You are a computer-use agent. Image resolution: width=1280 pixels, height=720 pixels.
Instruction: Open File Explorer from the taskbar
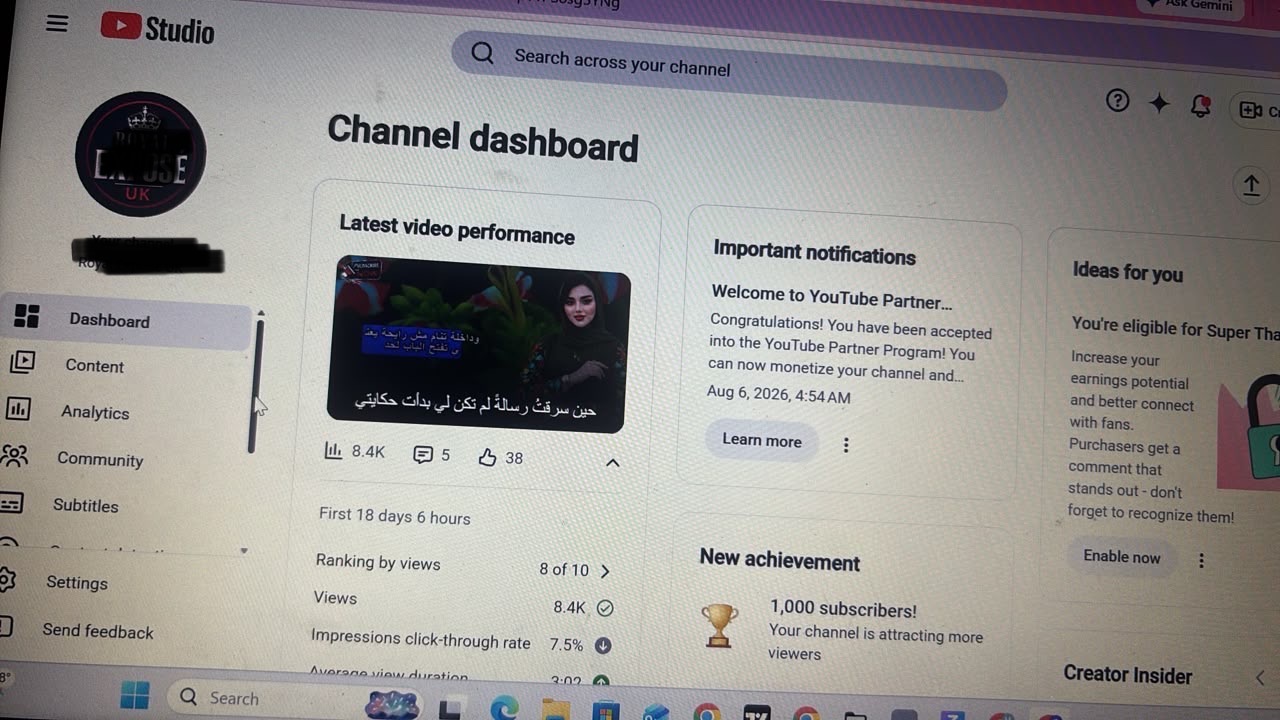click(x=555, y=711)
